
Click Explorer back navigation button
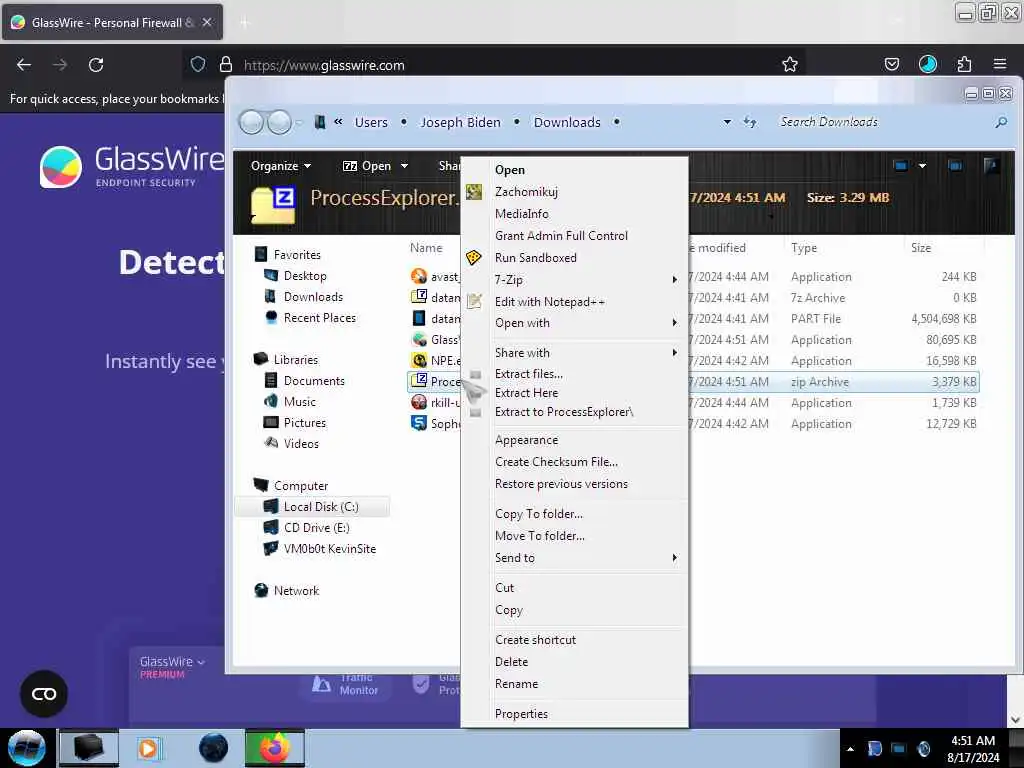251,122
